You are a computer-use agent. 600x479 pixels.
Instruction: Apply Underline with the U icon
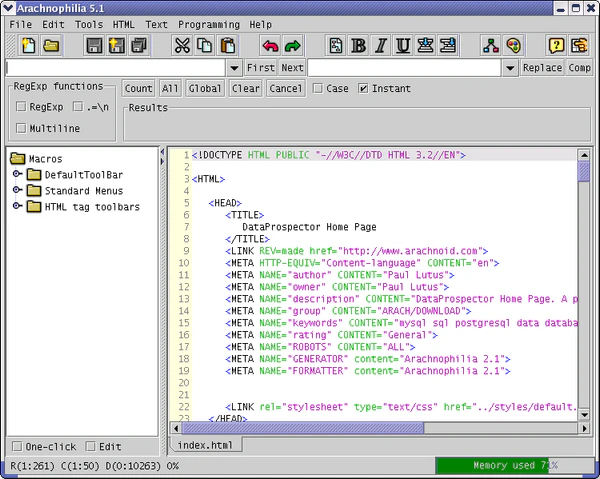[x=402, y=45]
